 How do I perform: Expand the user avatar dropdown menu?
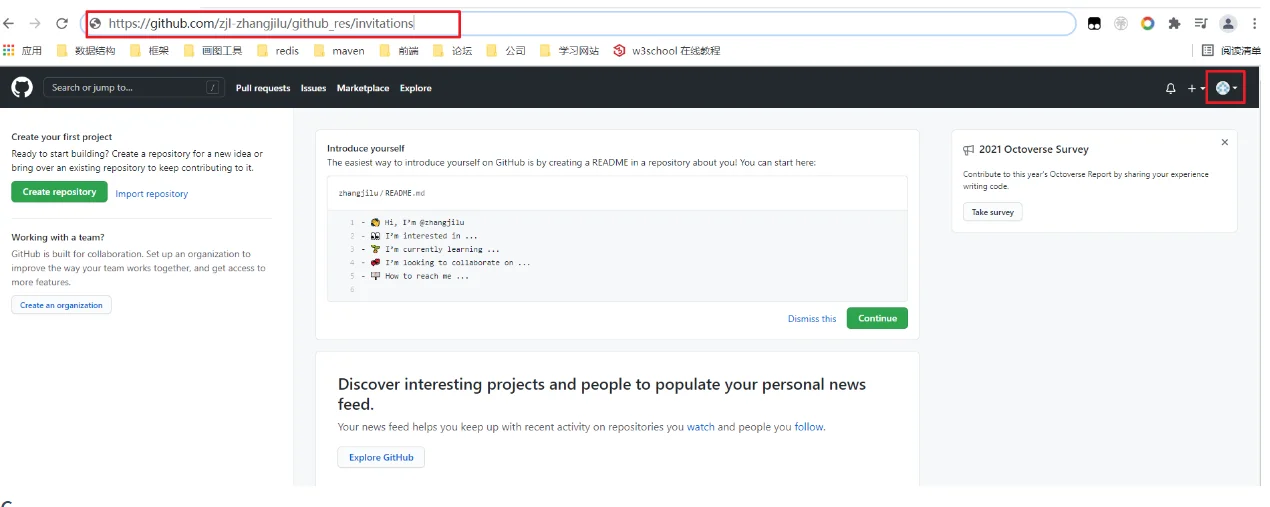(x=1225, y=88)
